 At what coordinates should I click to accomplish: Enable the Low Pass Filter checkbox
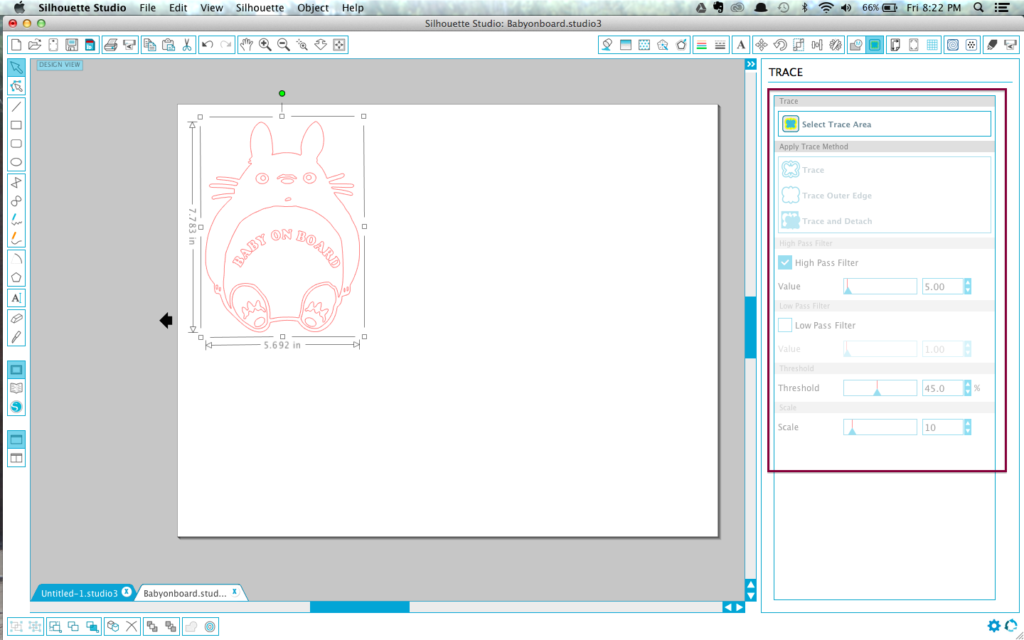(785, 325)
